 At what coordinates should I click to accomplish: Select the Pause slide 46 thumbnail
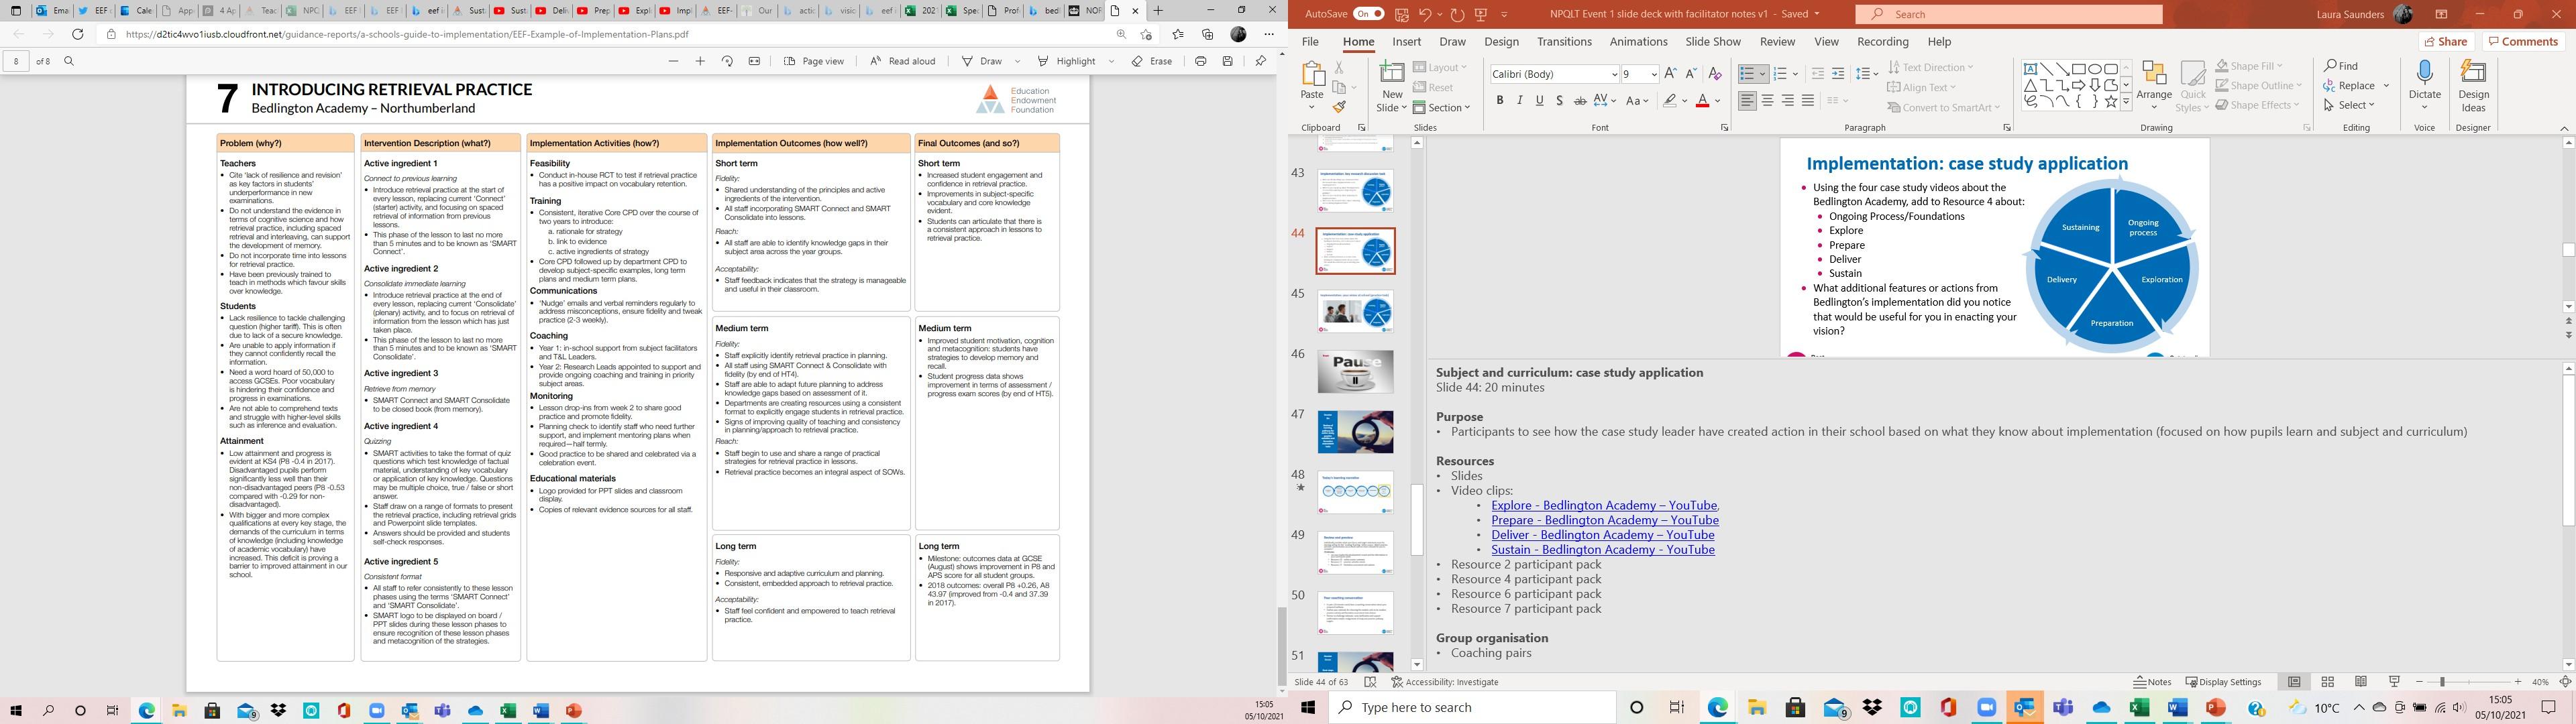[x=1355, y=372]
